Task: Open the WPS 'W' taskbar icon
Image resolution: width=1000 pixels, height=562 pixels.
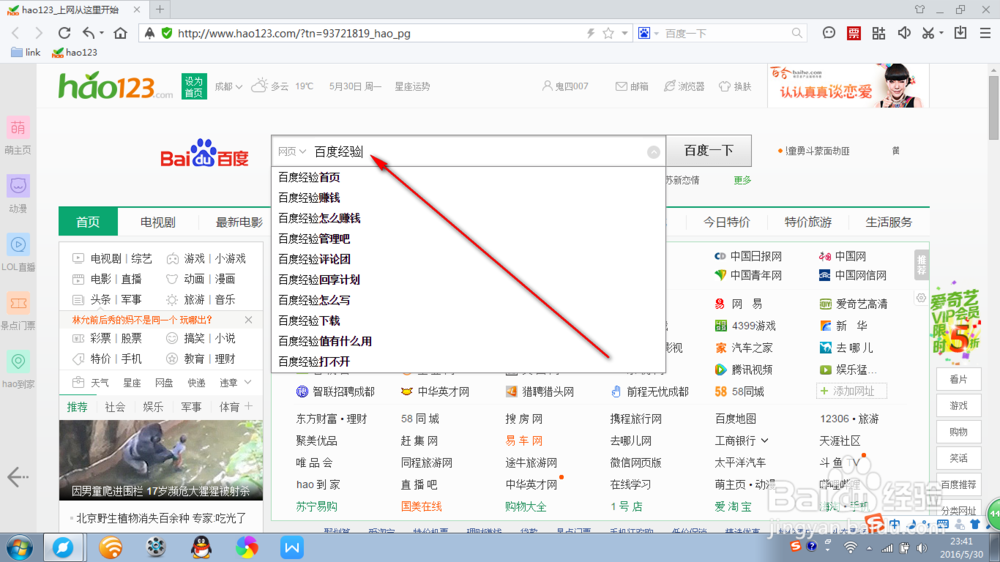Action: [x=292, y=547]
